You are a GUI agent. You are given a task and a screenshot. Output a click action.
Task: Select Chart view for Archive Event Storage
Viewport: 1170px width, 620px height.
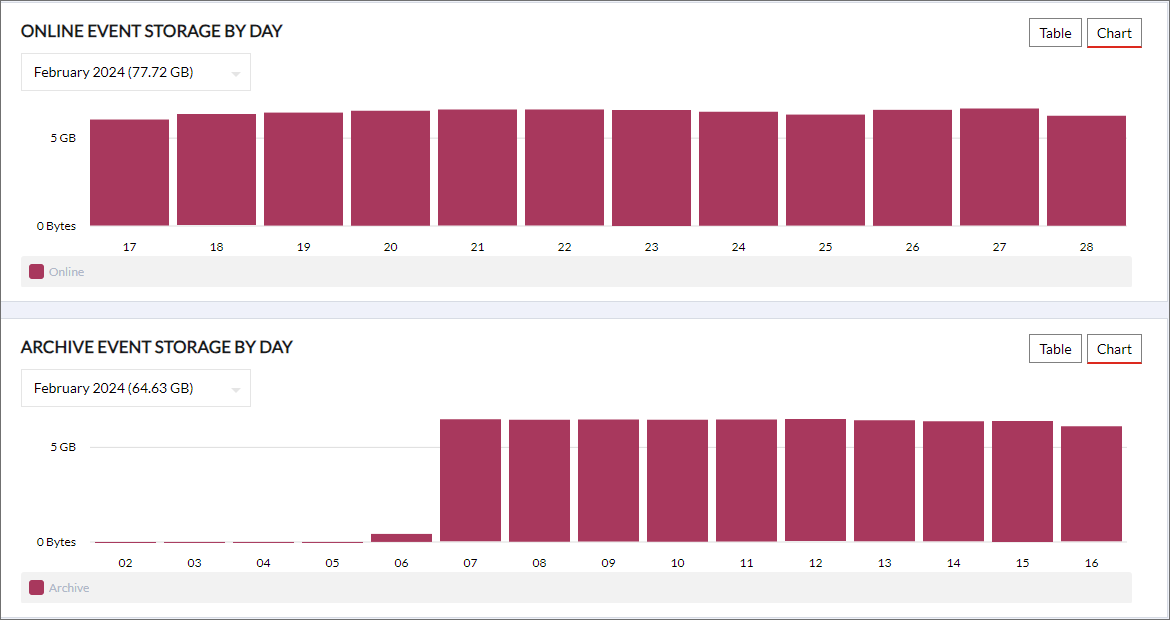pos(1114,349)
